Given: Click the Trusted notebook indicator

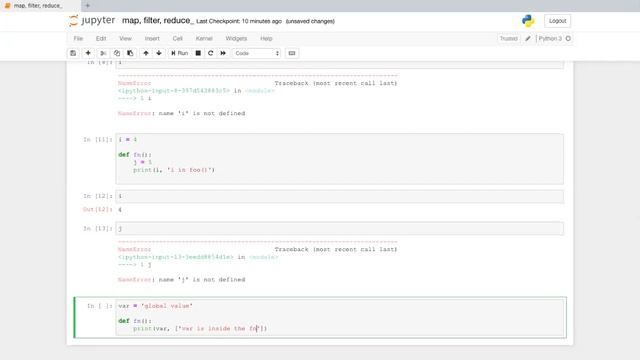Looking at the screenshot, I should point(508,38).
